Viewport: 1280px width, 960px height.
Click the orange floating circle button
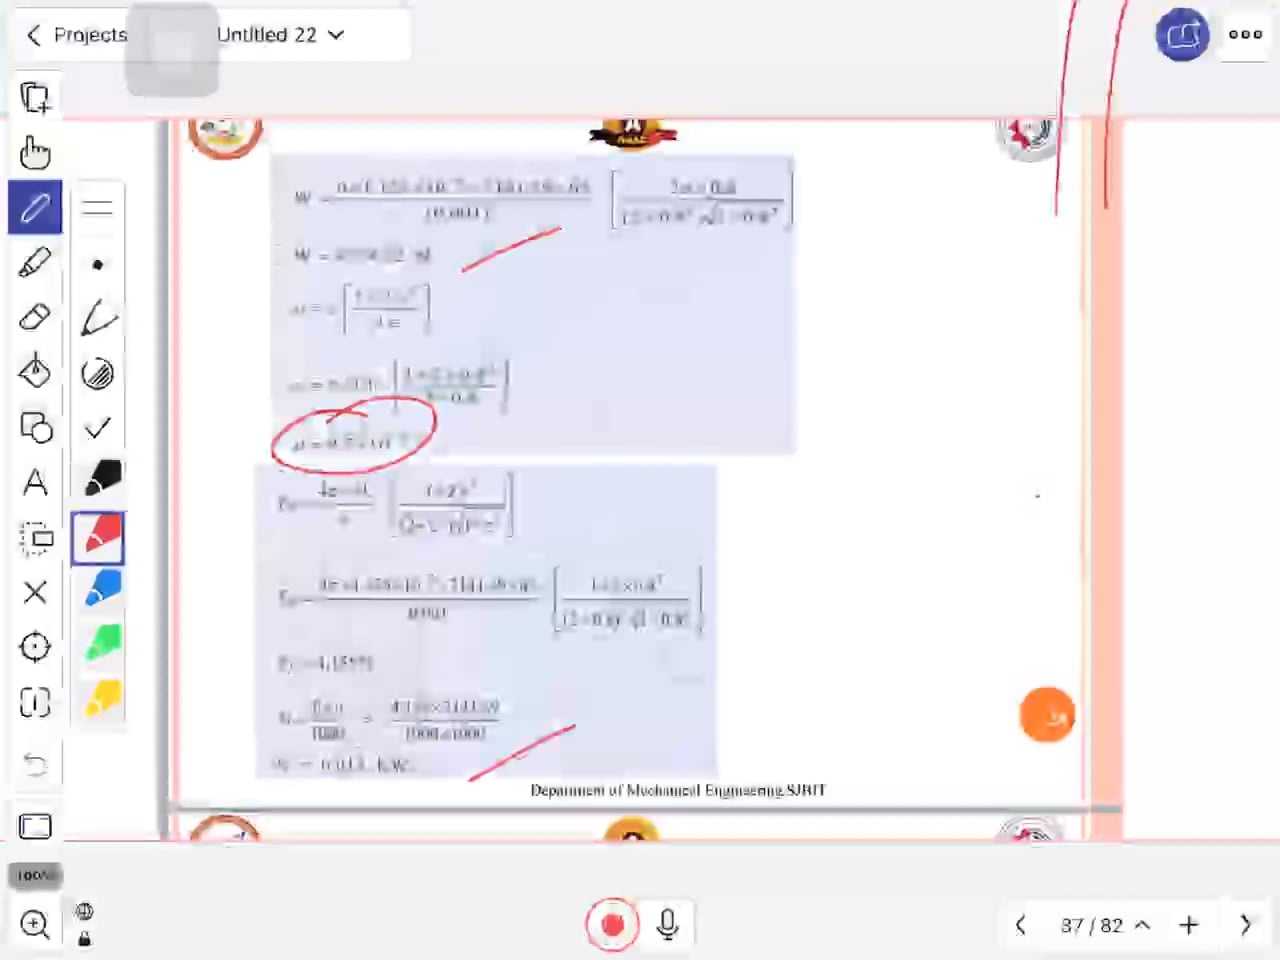(x=1047, y=715)
